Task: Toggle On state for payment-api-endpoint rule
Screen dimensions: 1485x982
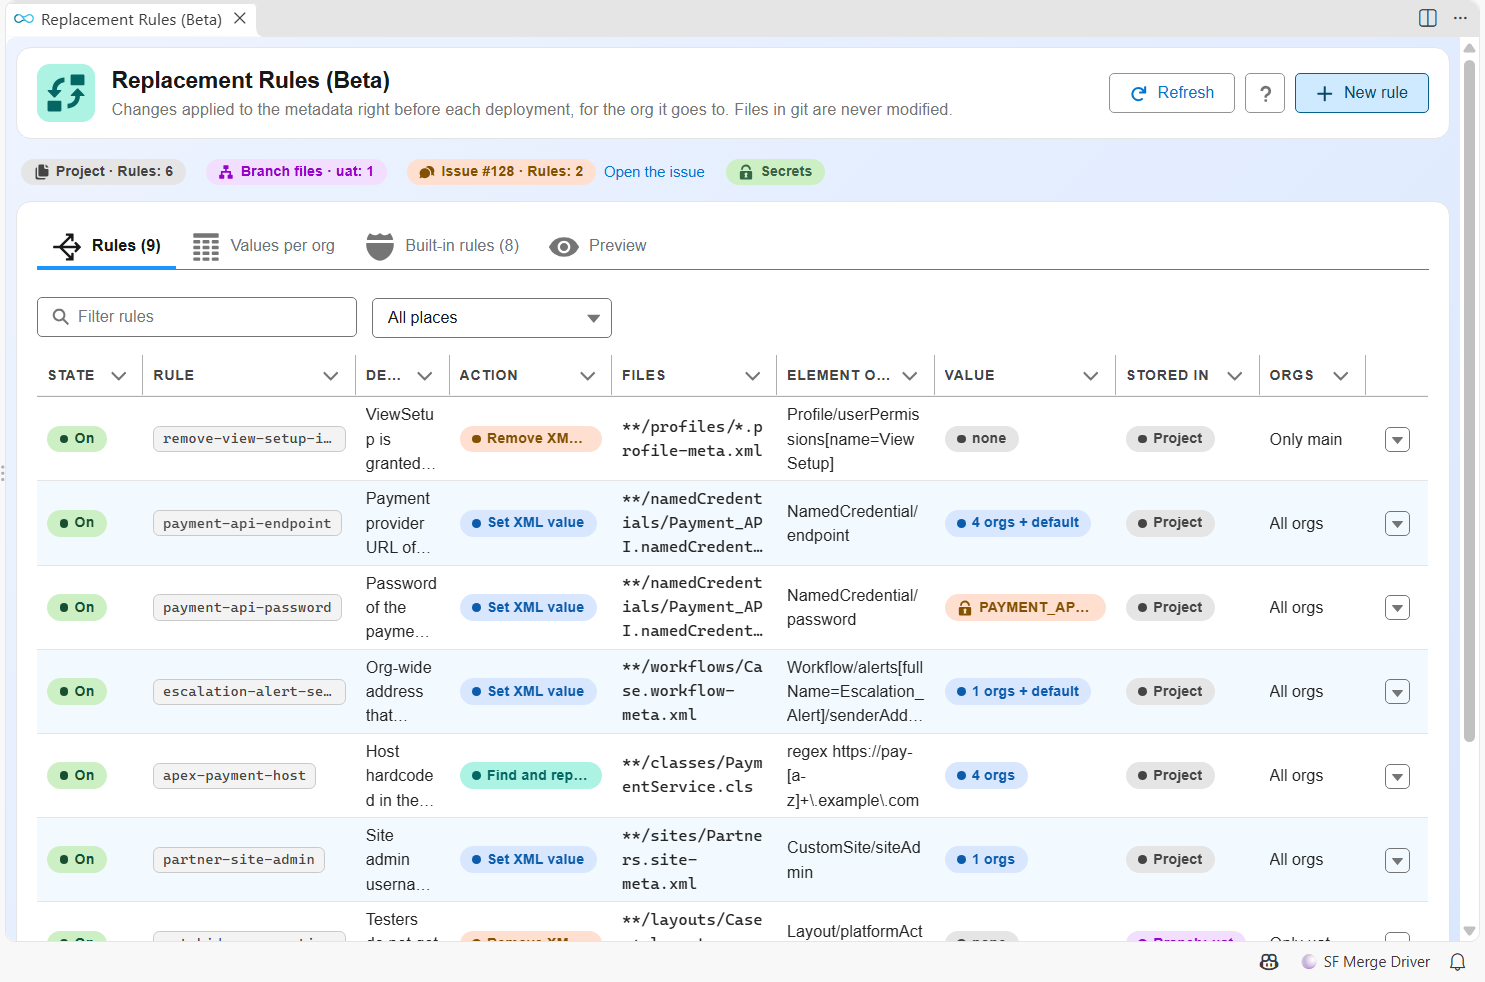Action: click(x=77, y=523)
